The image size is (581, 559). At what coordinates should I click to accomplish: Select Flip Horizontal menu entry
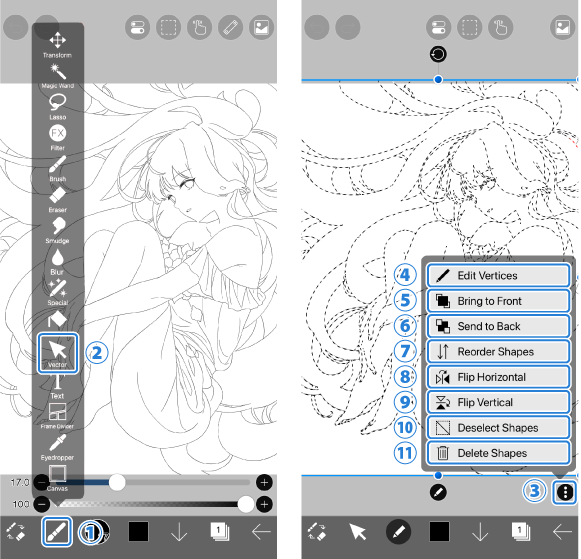tap(498, 377)
